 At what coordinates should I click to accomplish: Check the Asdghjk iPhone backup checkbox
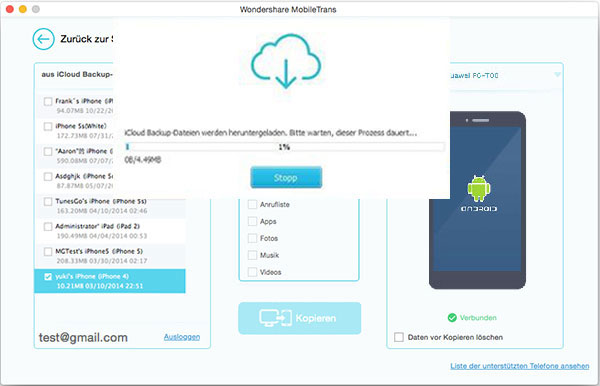tap(48, 176)
